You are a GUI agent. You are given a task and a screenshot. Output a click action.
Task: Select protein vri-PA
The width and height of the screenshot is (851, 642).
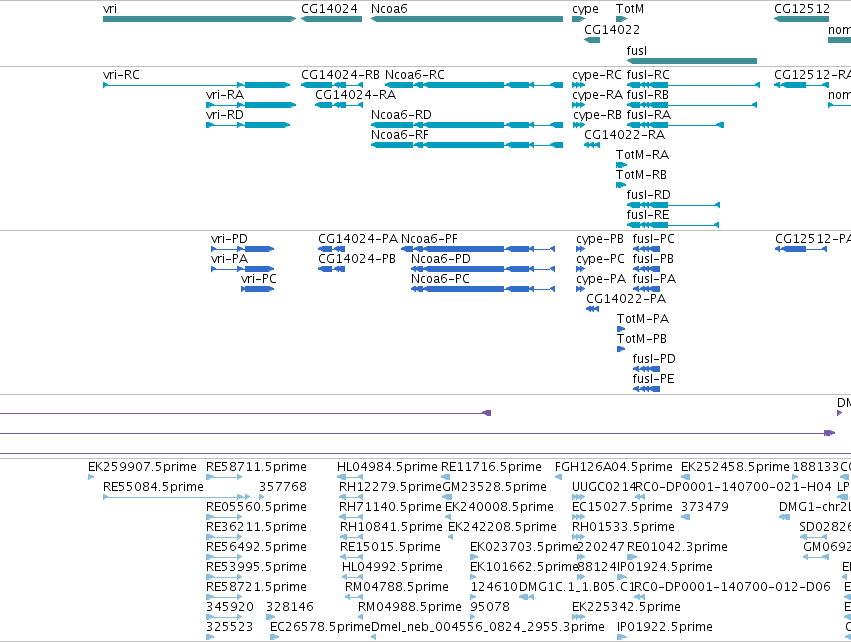click(x=243, y=269)
